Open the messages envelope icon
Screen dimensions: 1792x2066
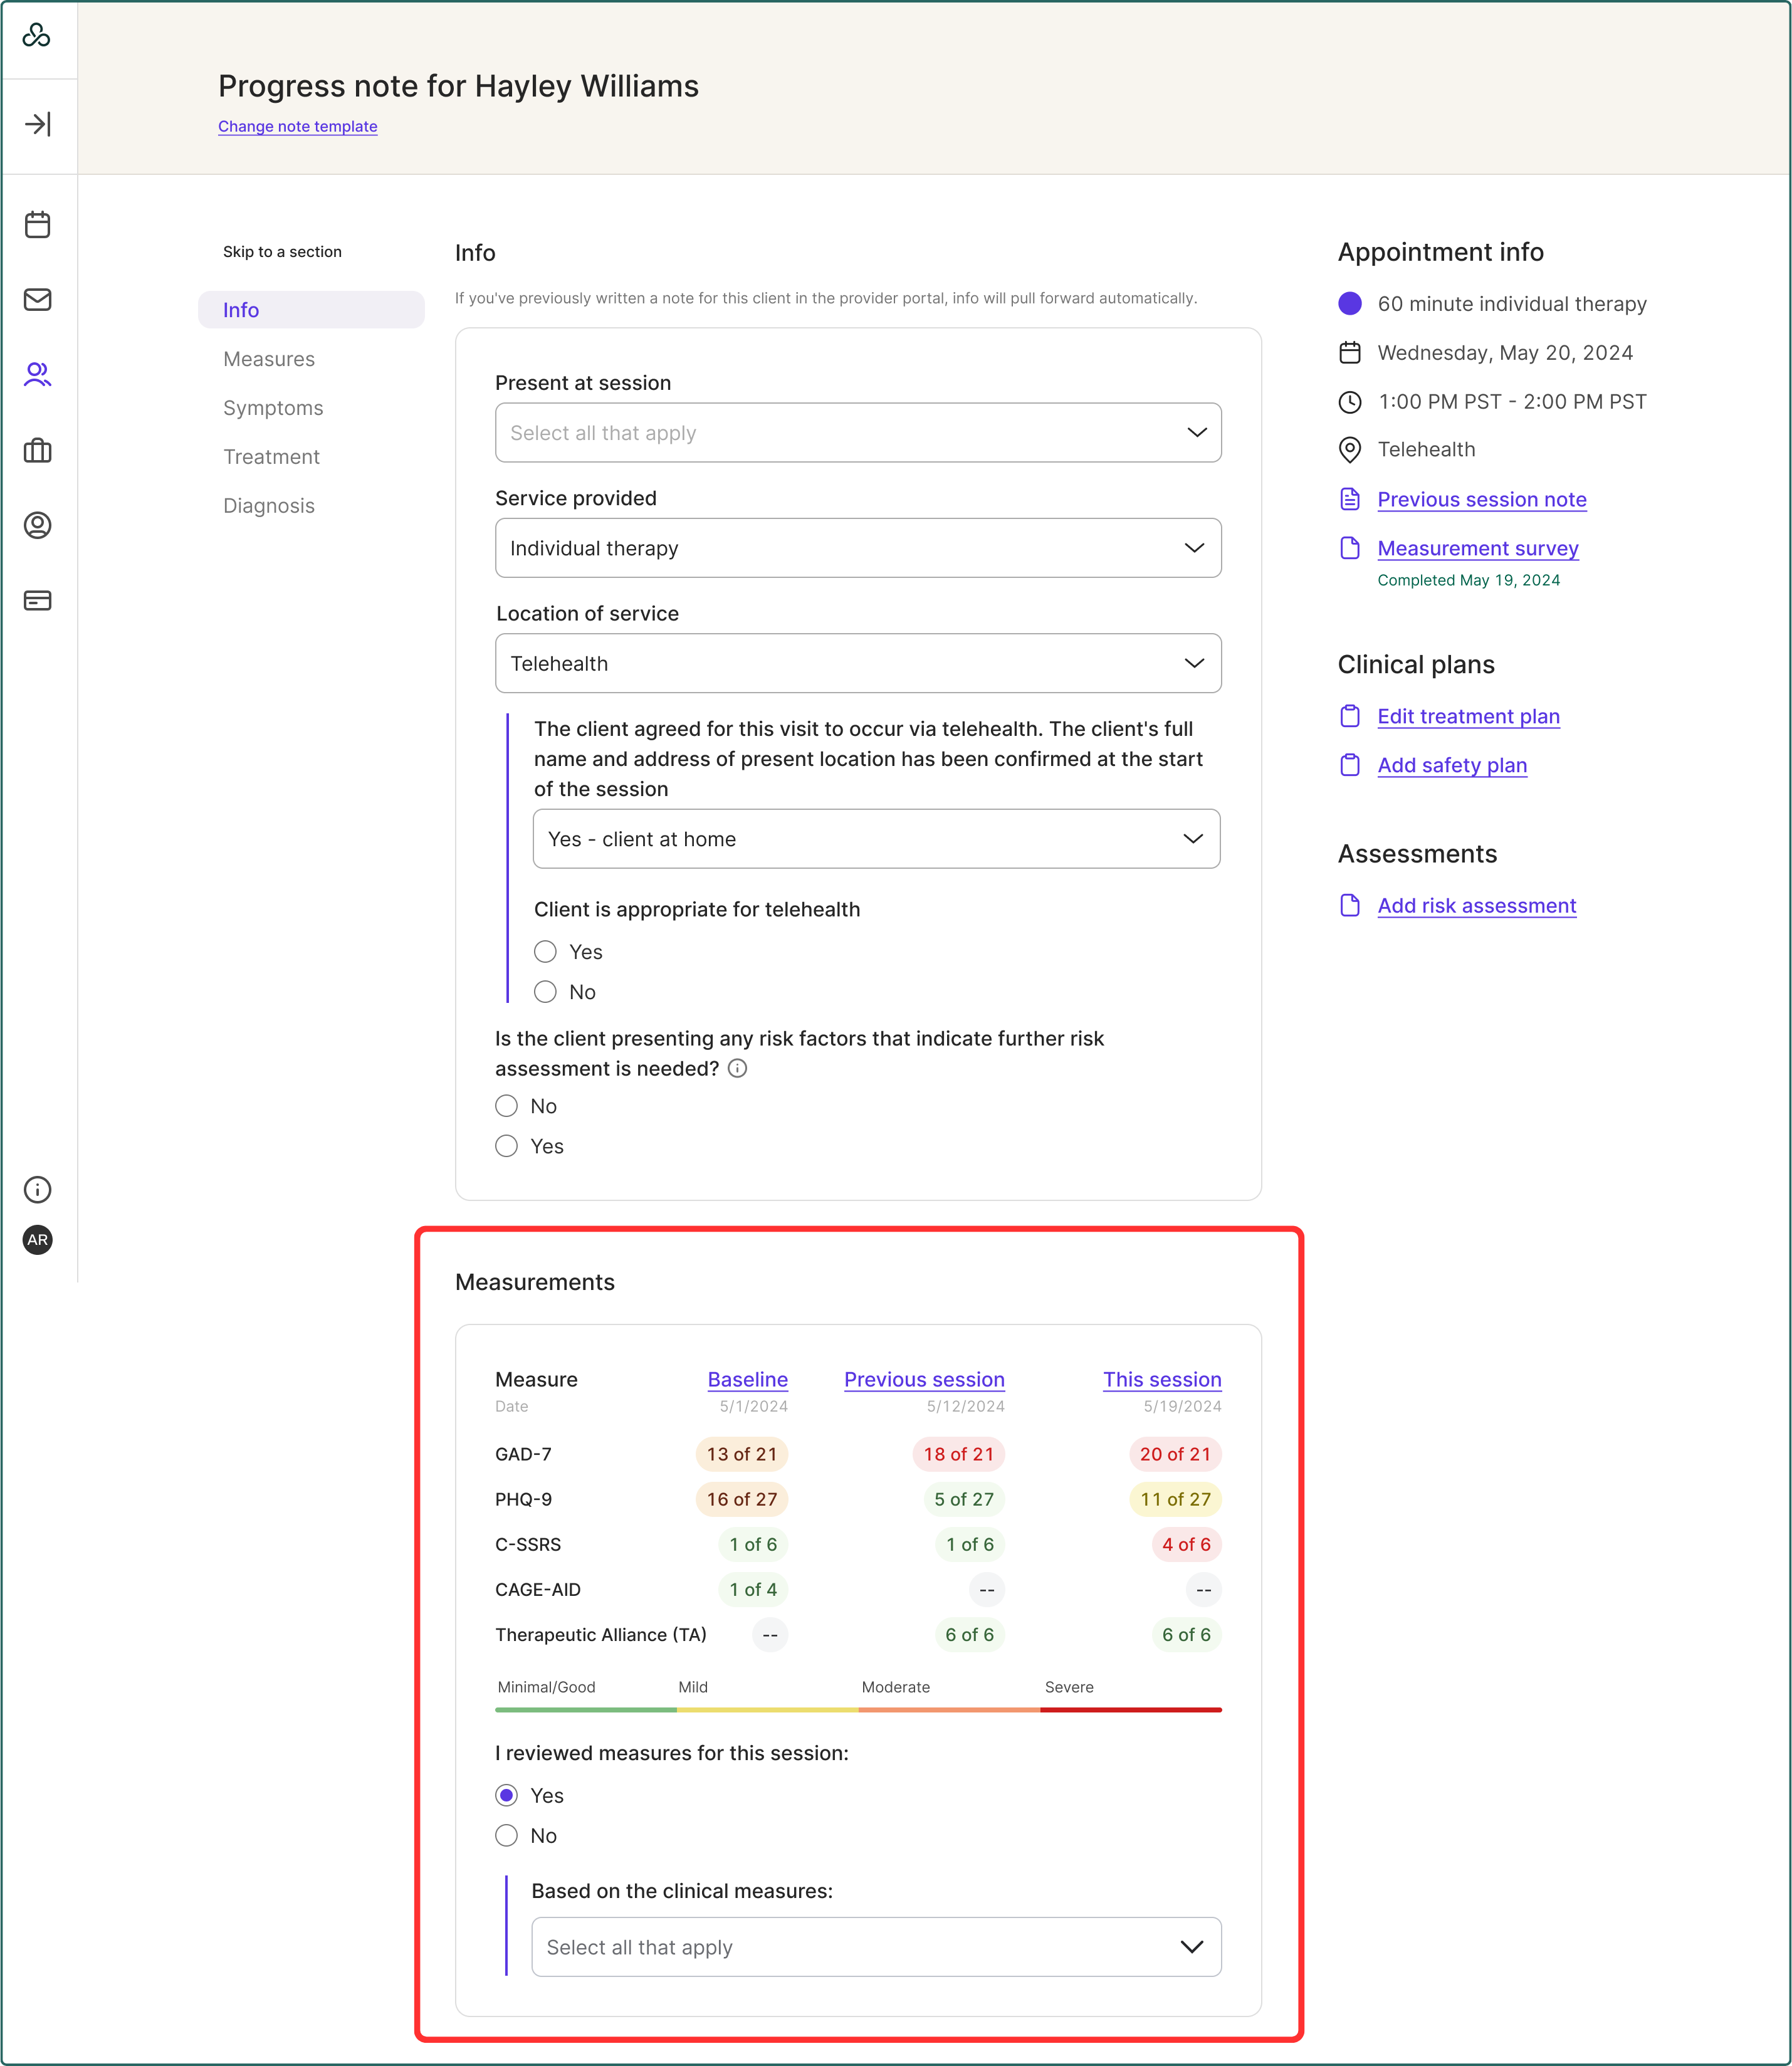pos(37,299)
